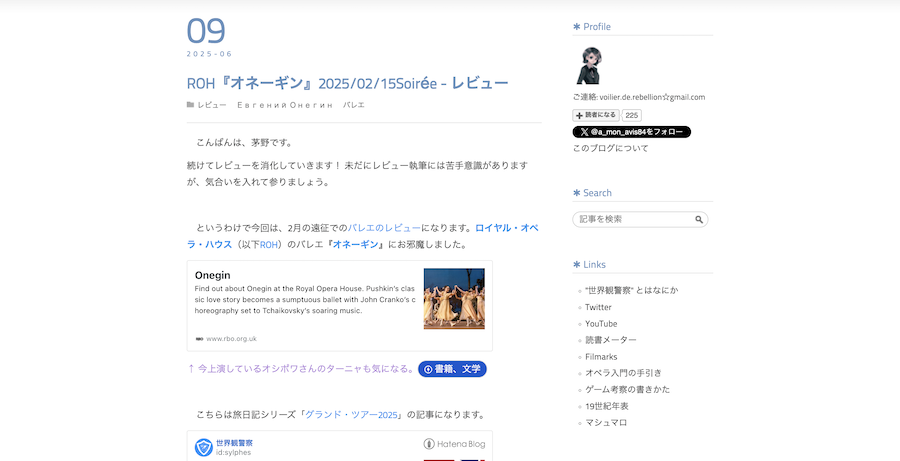Open the 19世紀年表 link
Viewport: 900px width, 461px height.
pos(606,406)
